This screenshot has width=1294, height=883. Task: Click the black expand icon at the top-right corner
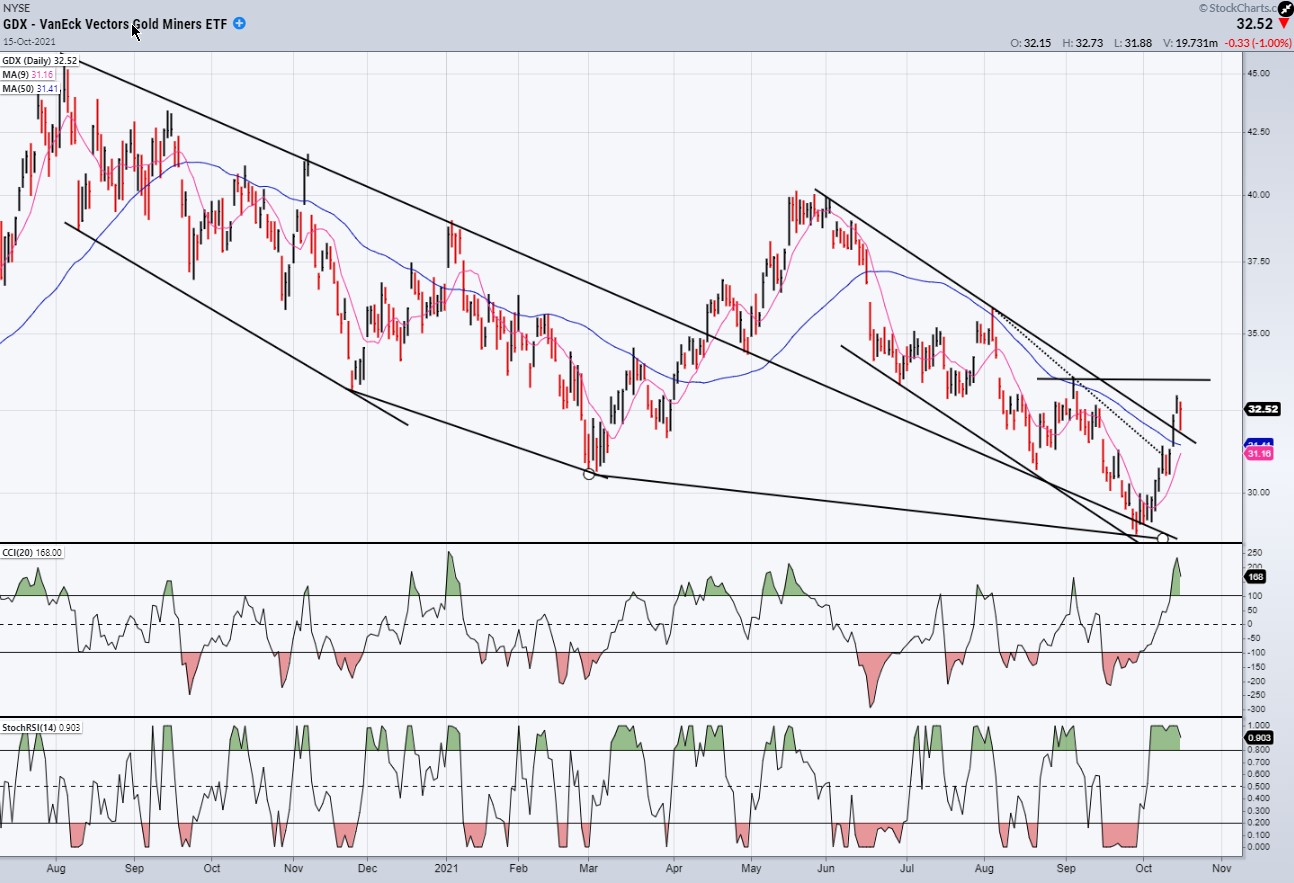pyautogui.click(x=1285, y=8)
